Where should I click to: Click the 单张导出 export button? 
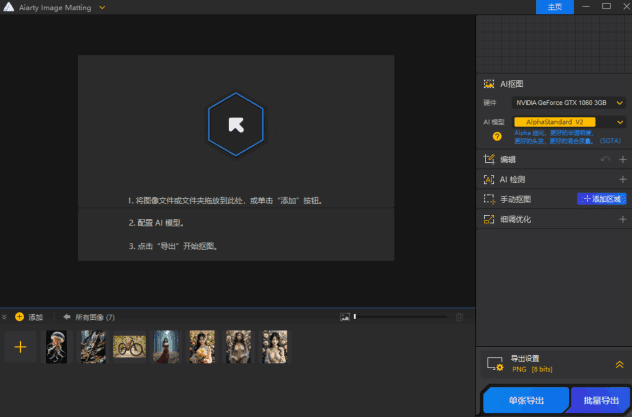[526, 401]
